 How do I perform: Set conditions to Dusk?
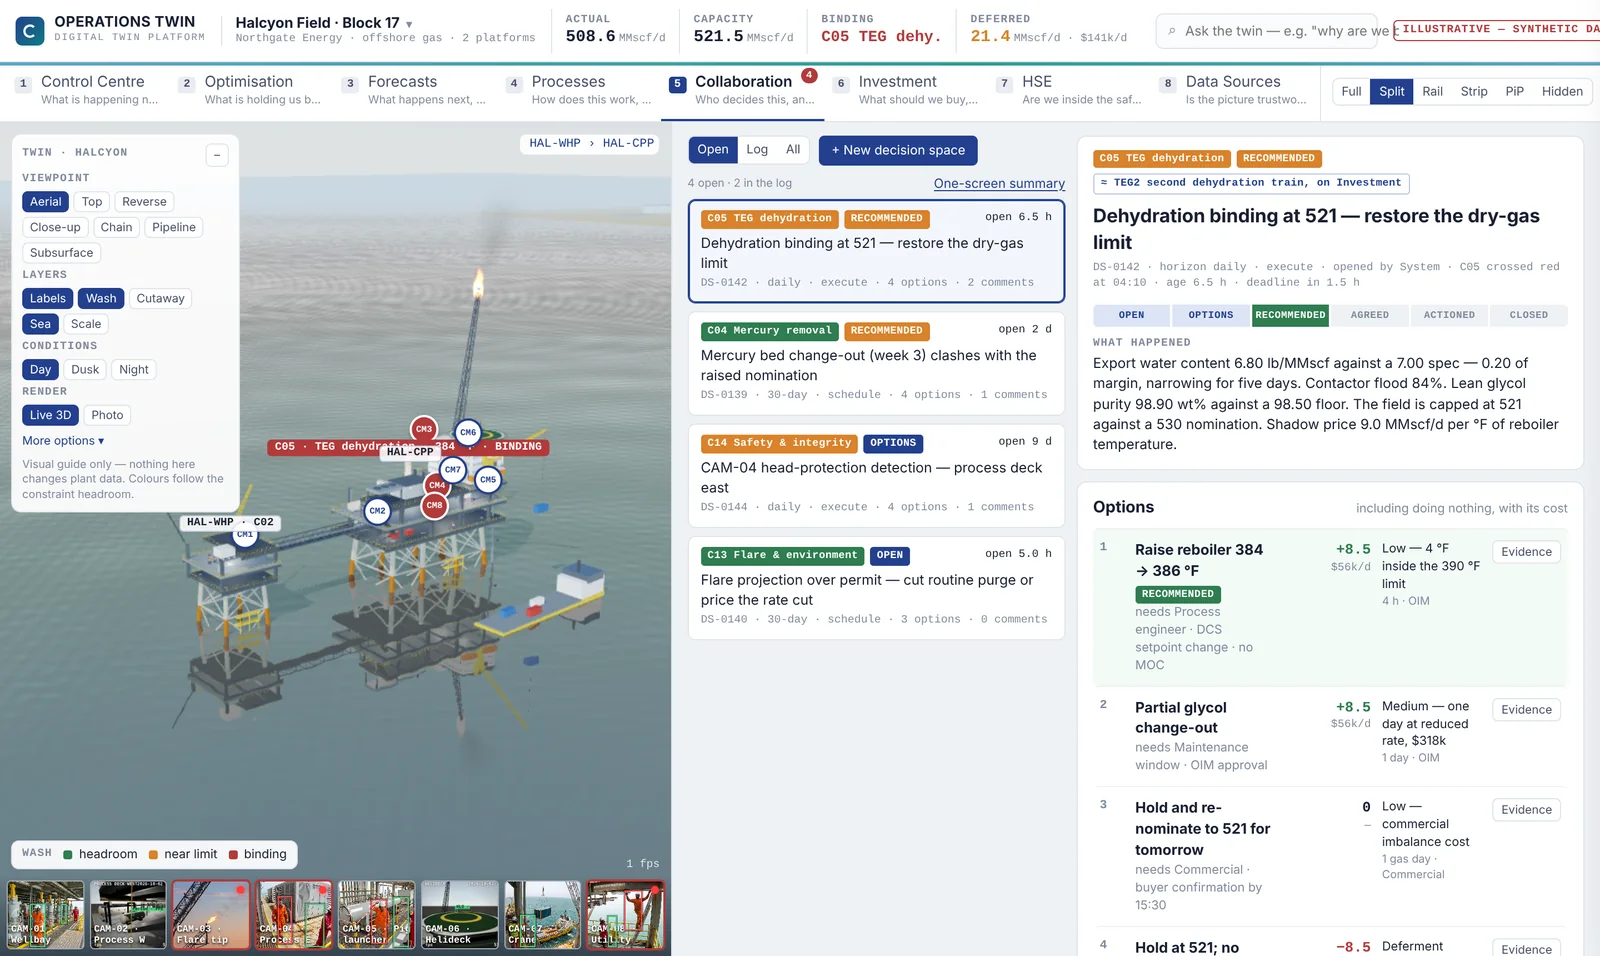[85, 370]
